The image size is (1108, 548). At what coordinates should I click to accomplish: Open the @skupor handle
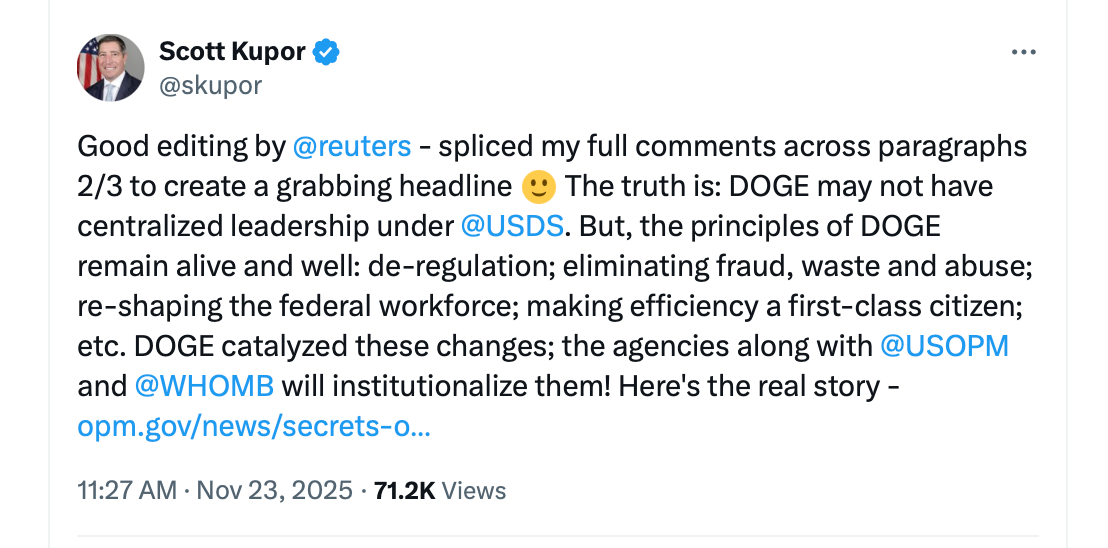click(x=210, y=86)
